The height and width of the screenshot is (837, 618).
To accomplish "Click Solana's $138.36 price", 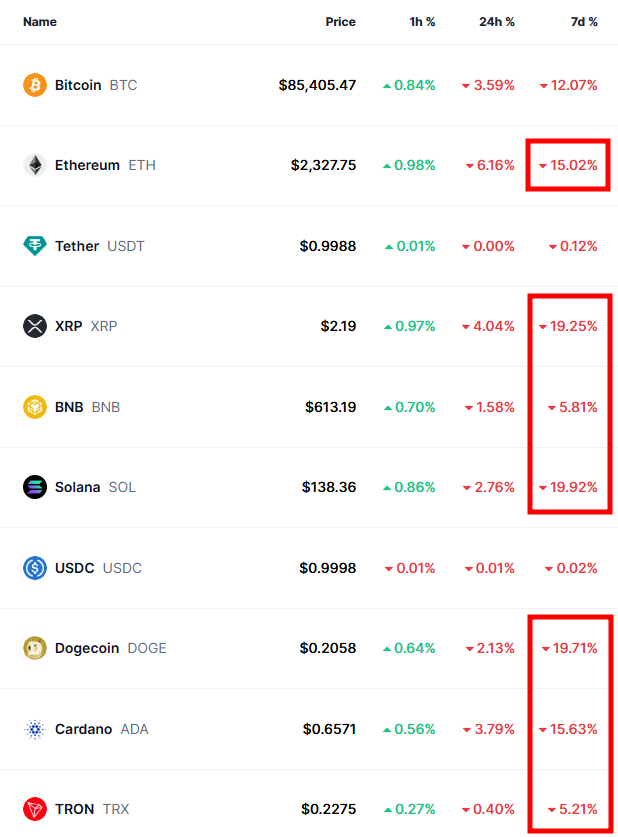I will [329, 487].
